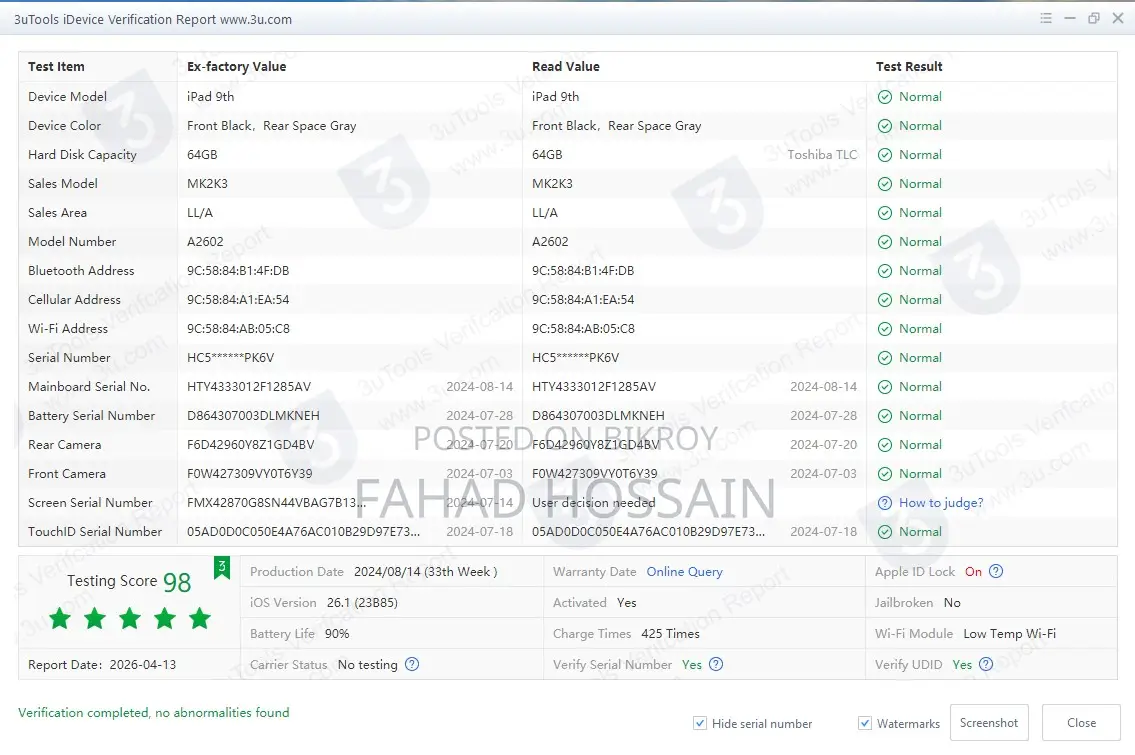
Task: Click the Read Value column header
Action: (x=565, y=67)
